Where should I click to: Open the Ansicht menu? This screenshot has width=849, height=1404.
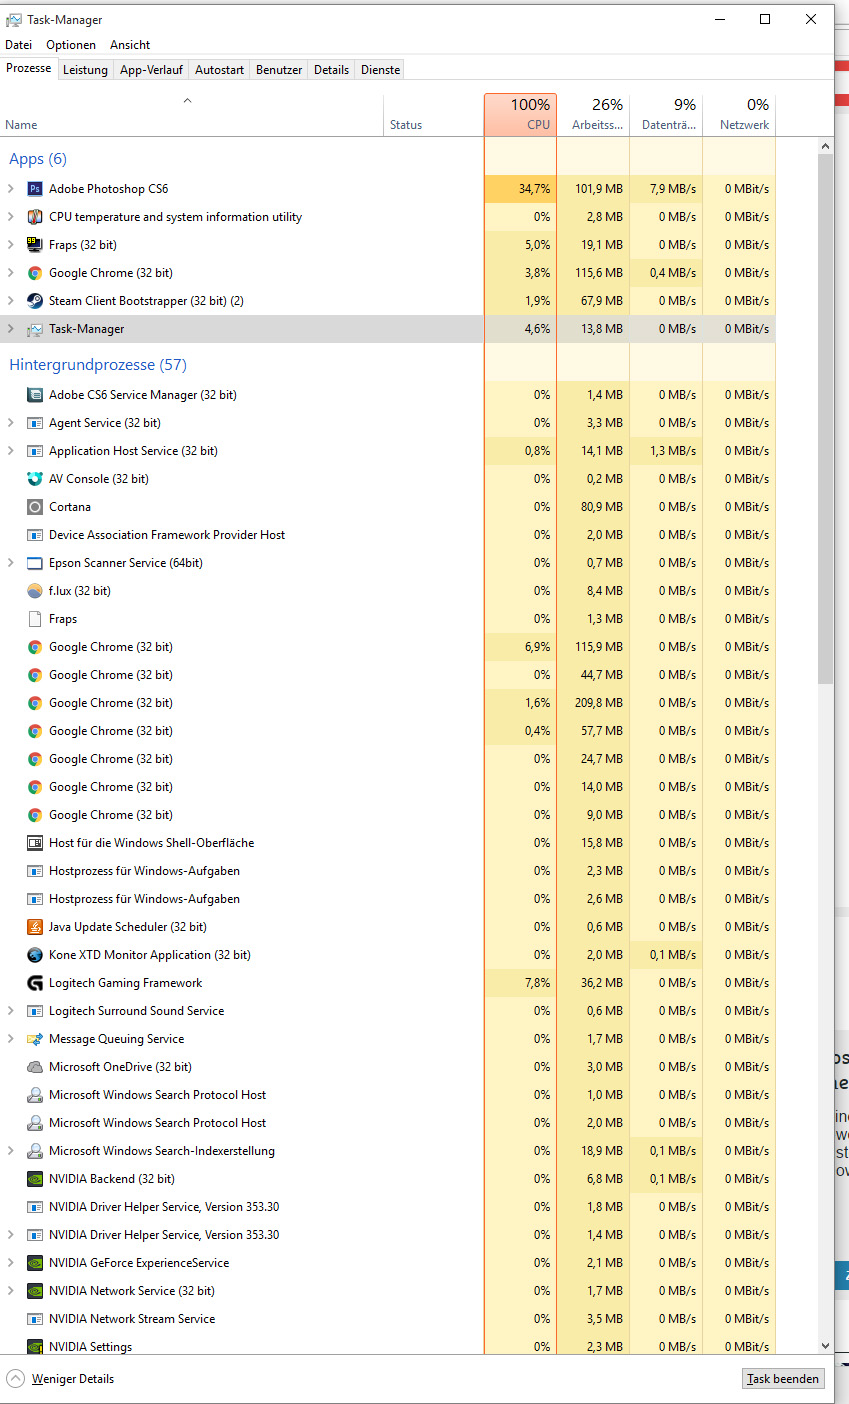(x=130, y=45)
